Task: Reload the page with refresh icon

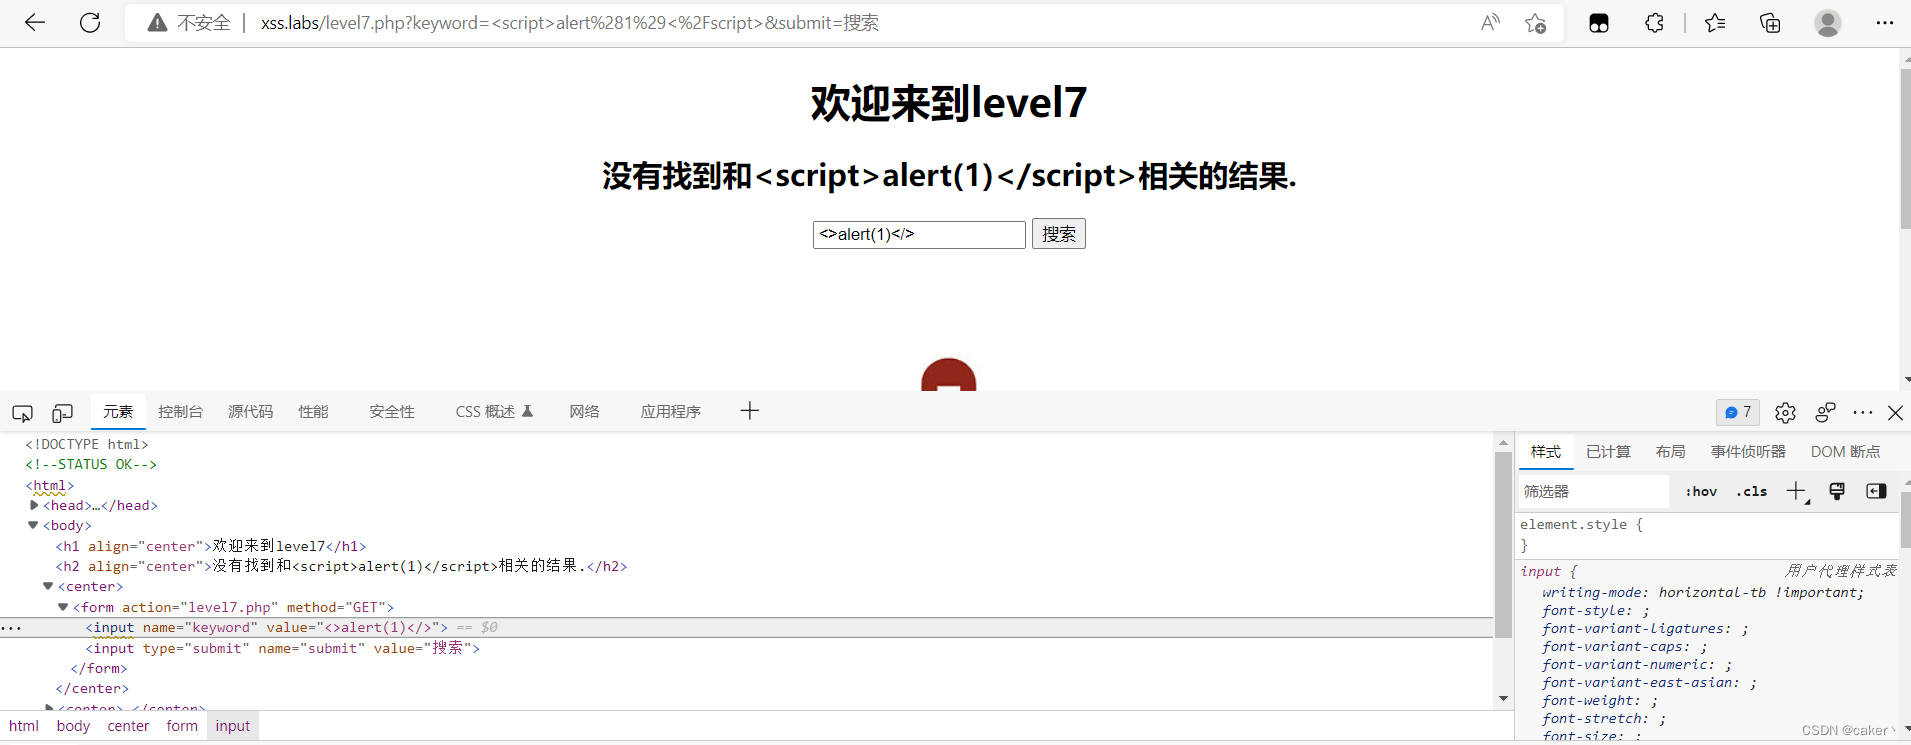Action: tap(90, 23)
